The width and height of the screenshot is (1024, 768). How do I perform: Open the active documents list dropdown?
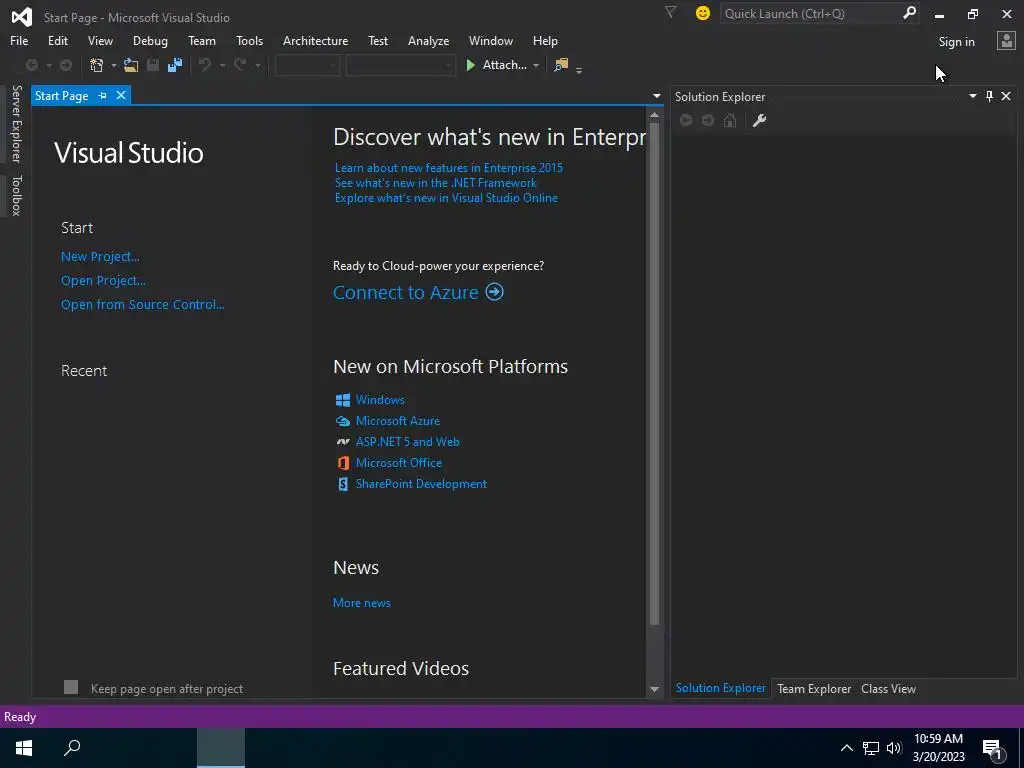coord(656,96)
